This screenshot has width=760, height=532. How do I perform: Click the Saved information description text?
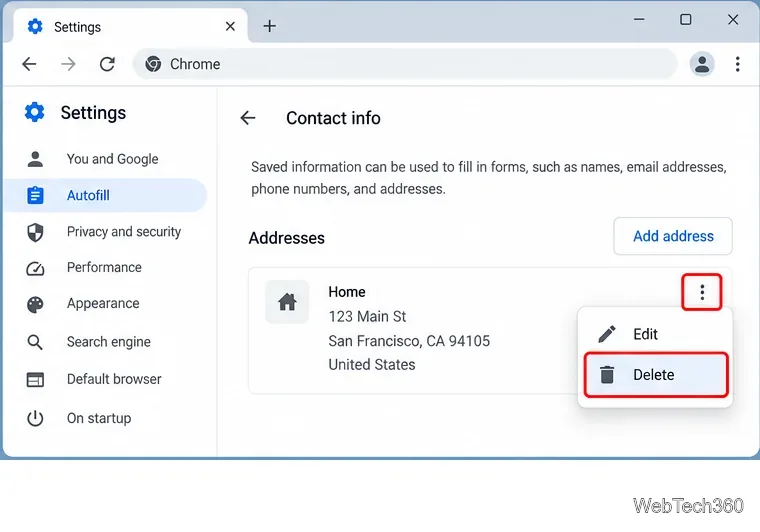click(x=489, y=178)
